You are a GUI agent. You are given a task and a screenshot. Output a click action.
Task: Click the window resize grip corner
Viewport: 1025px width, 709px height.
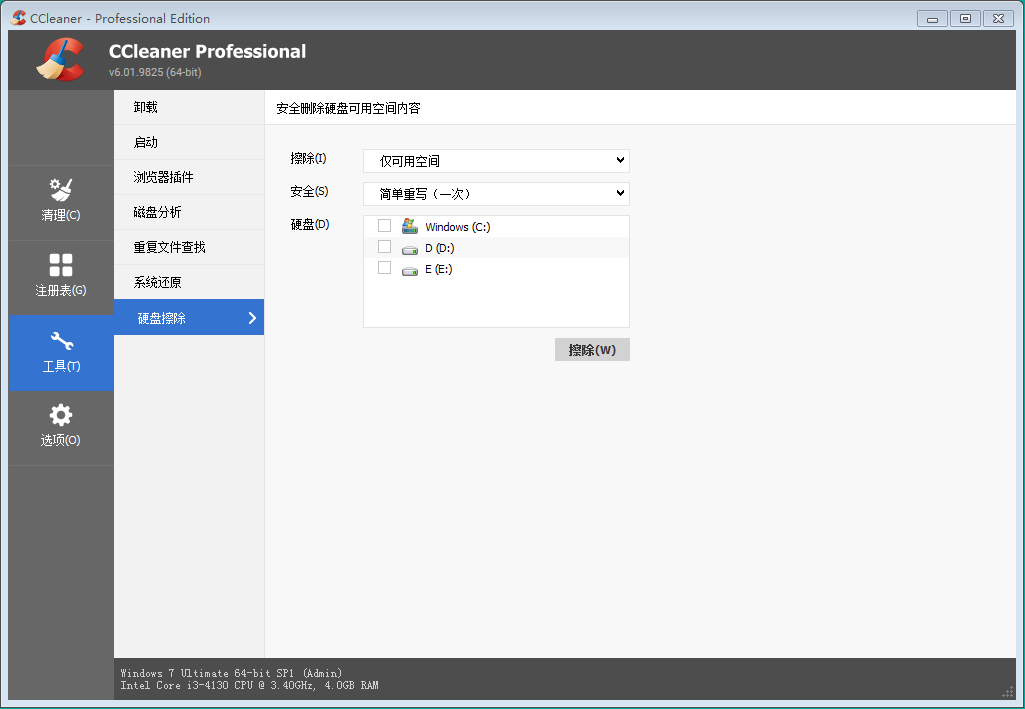click(1007, 692)
